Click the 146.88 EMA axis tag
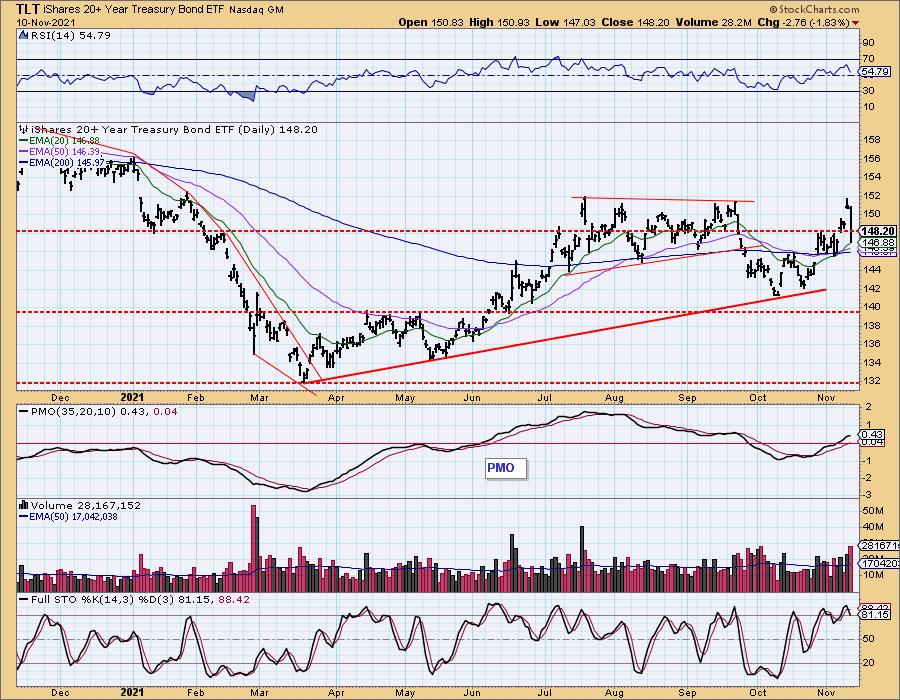The image size is (900, 700). (878, 243)
